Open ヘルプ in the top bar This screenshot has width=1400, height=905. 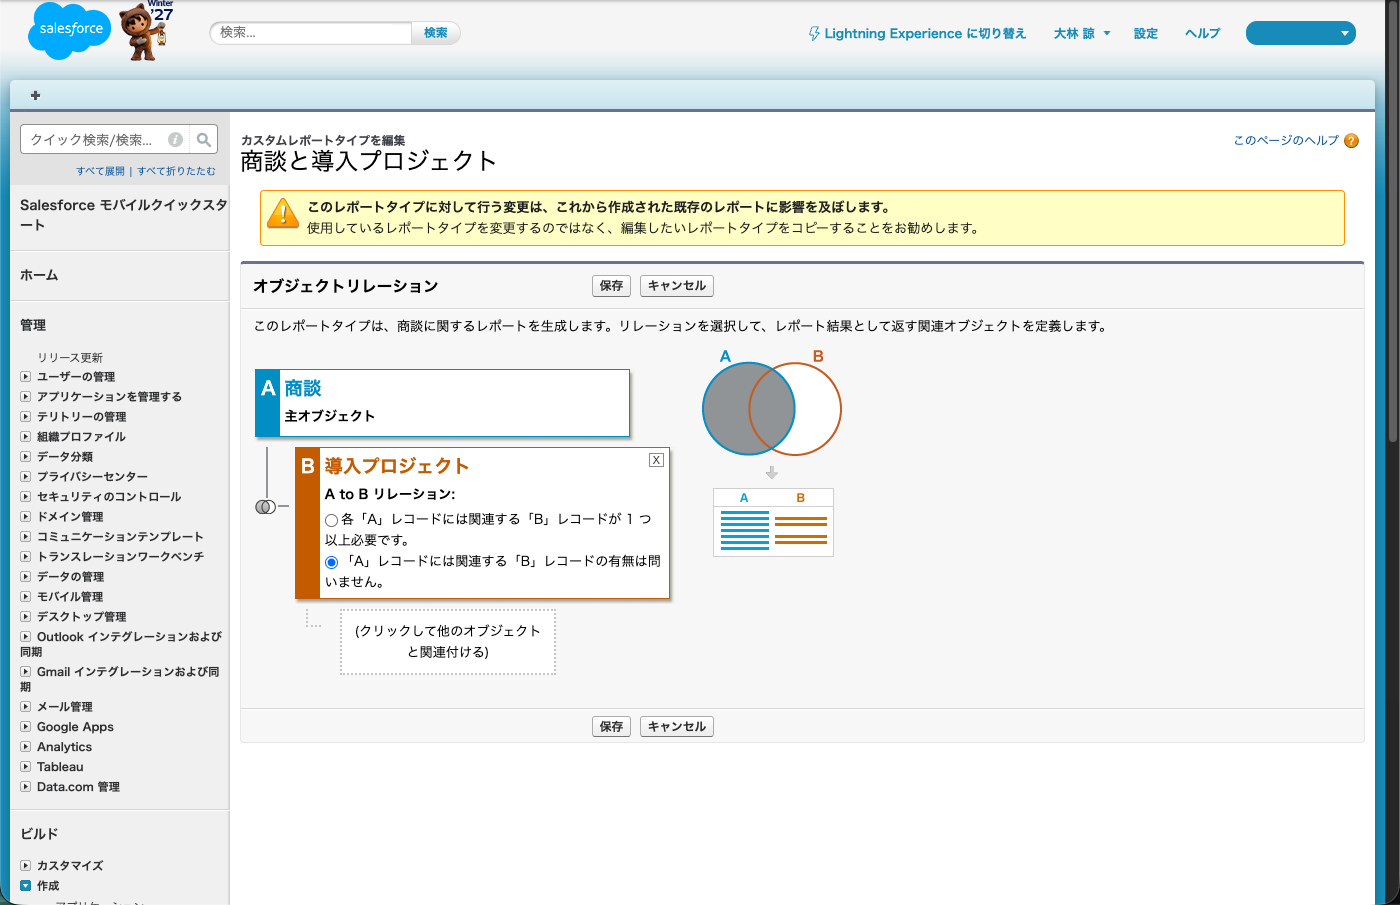[x=1202, y=34]
